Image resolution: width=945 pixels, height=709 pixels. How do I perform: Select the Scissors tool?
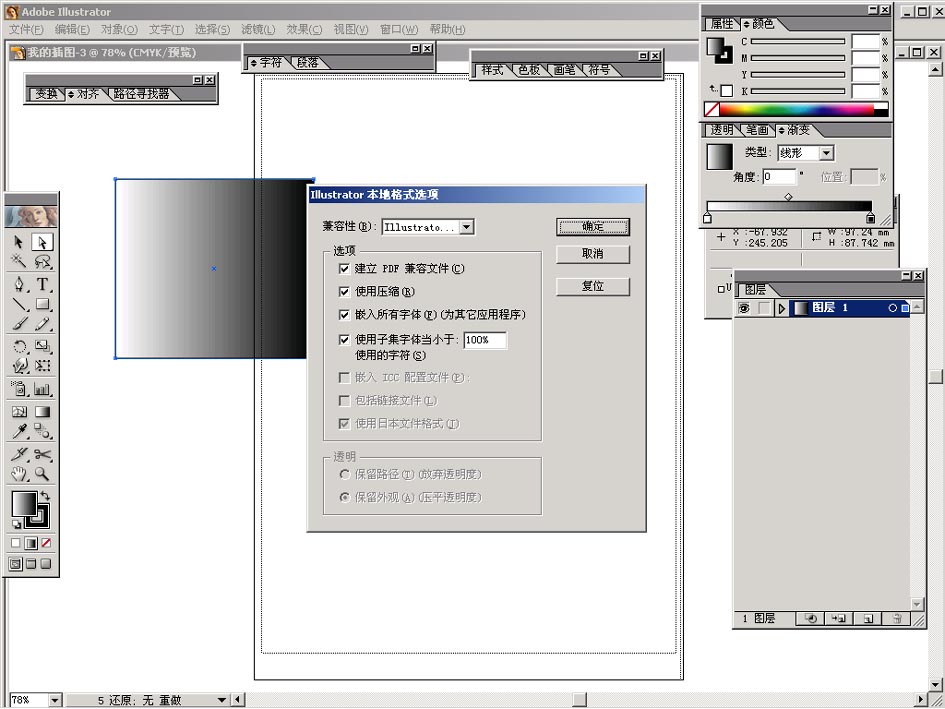click(42, 454)
